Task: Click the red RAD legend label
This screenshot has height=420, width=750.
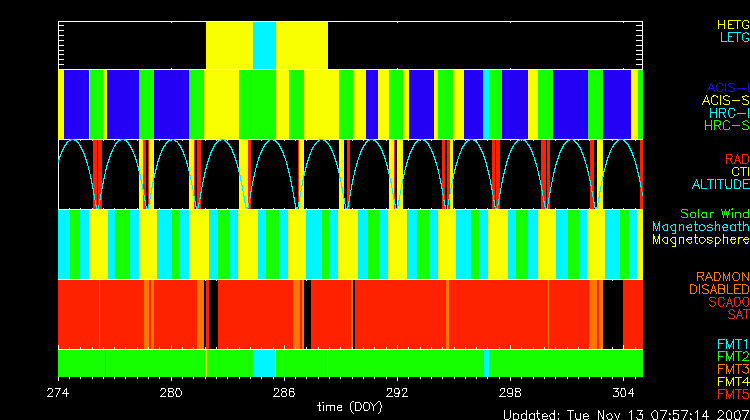Action: (x=735, y=159)
